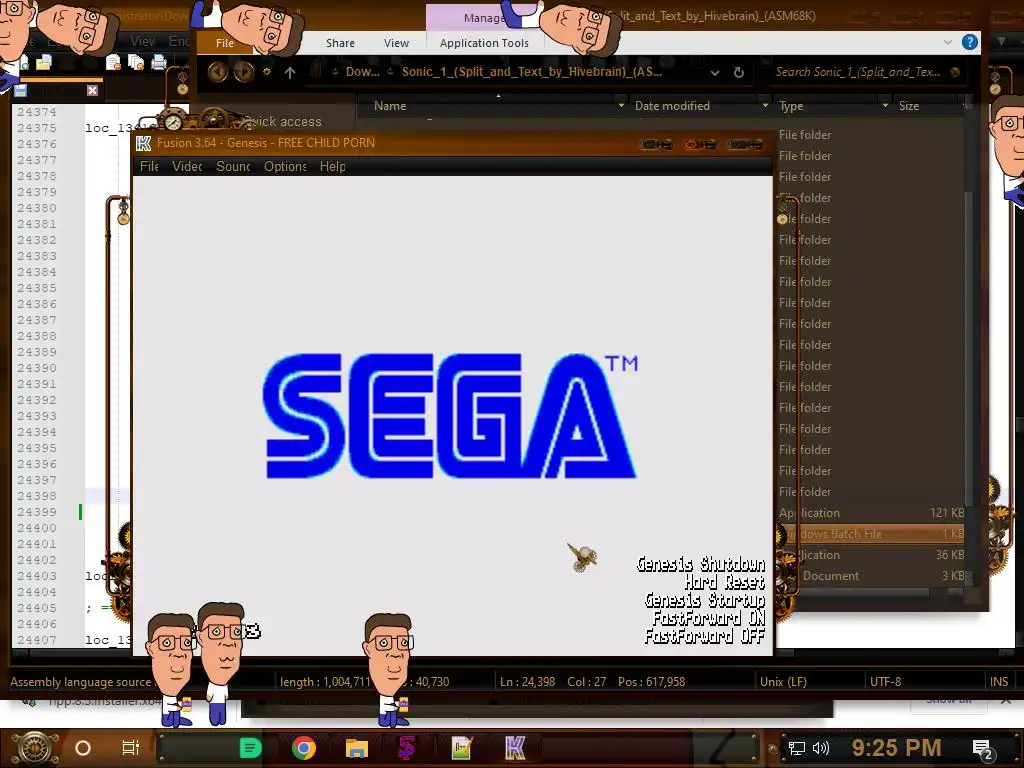Toggle INS insert mode in the status bar

(999, 682)
